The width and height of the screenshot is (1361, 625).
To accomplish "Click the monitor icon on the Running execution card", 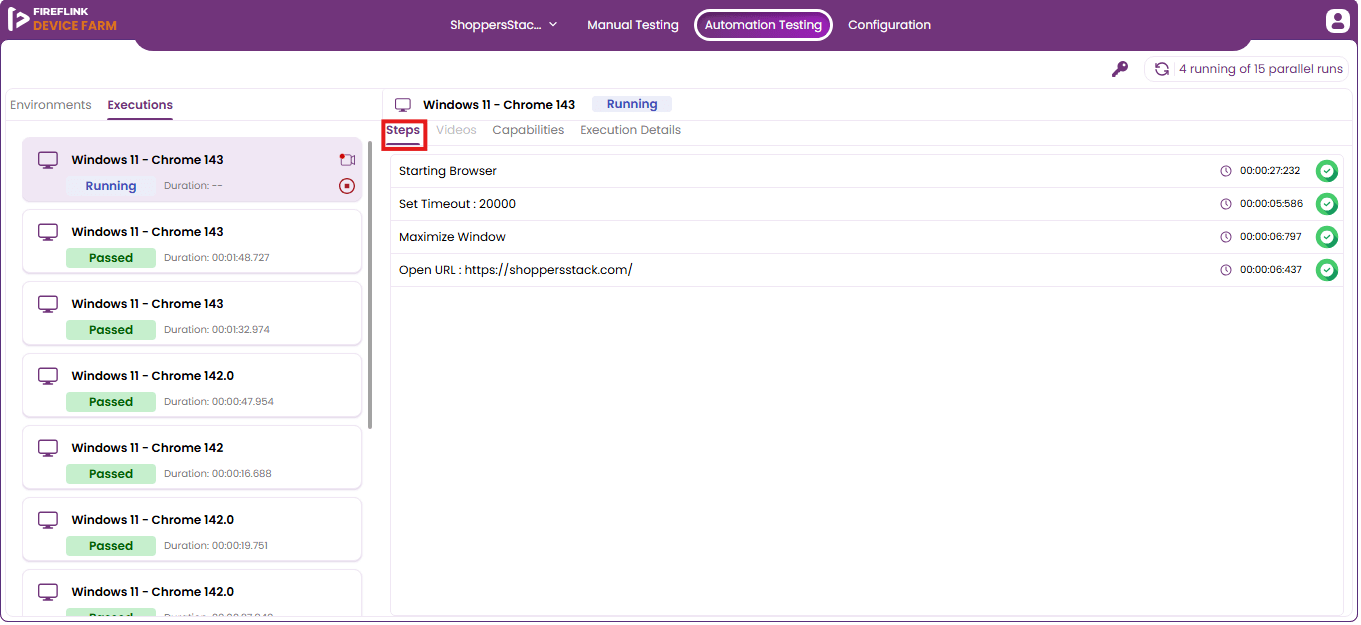I will click(x=48, y=160).
